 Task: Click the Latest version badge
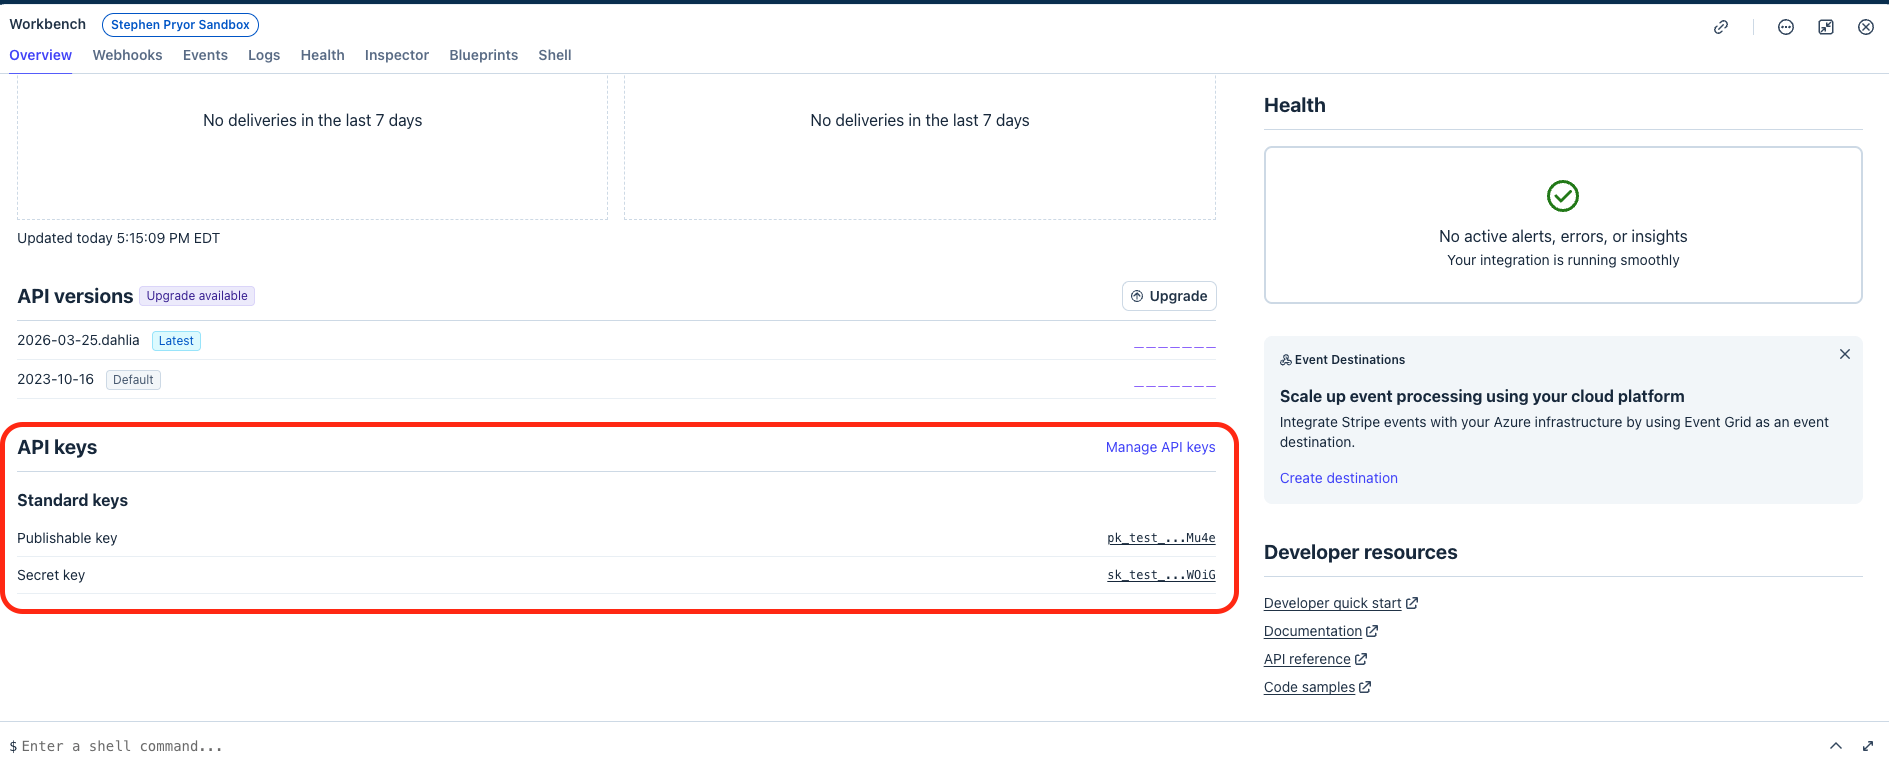(x=176, y=341)
